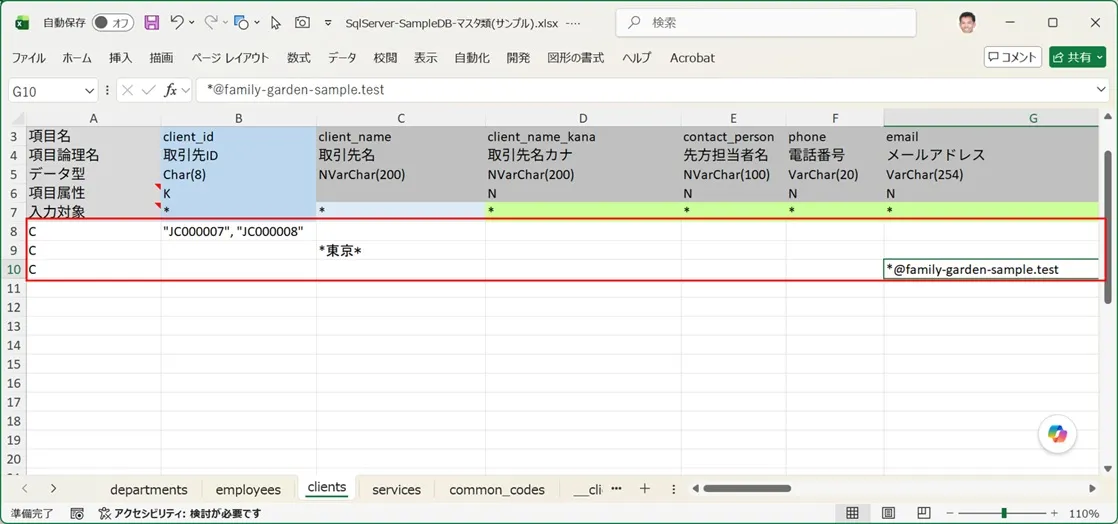
Task: Add a new sheet with plus icon
Action: pyautogui.click(x=645, y=488)
